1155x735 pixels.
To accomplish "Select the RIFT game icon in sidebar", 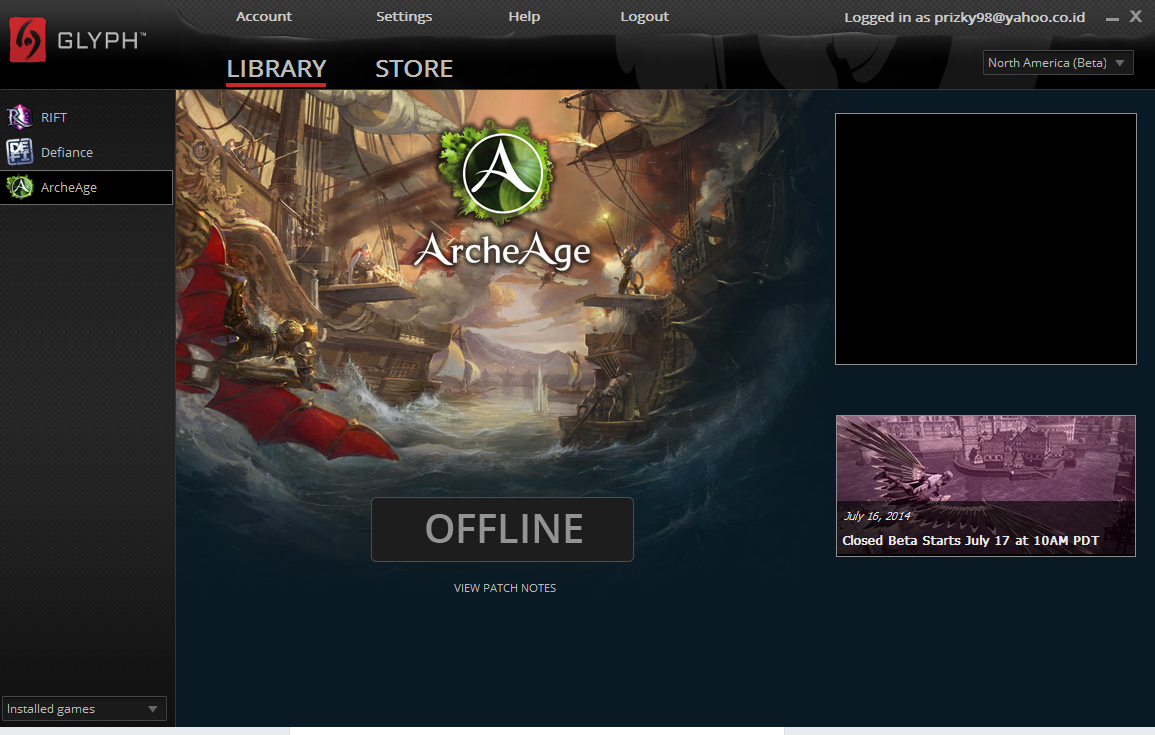I will pos(20,118).
